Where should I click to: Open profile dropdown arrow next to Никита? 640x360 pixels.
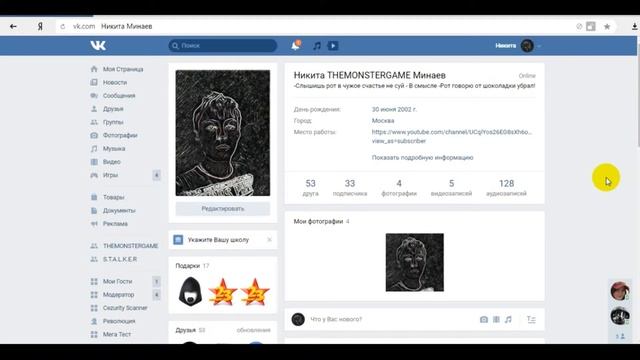point(539,46)
